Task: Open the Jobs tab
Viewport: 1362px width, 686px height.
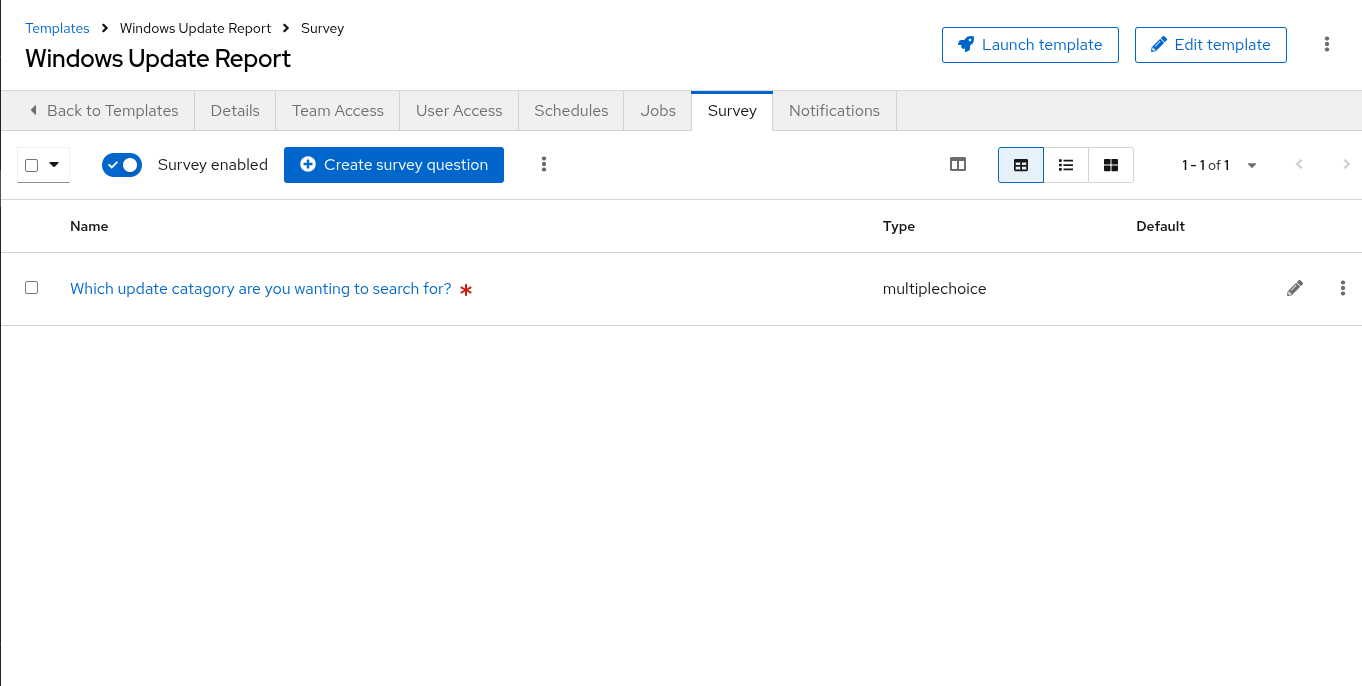Action: click(658, 111)
